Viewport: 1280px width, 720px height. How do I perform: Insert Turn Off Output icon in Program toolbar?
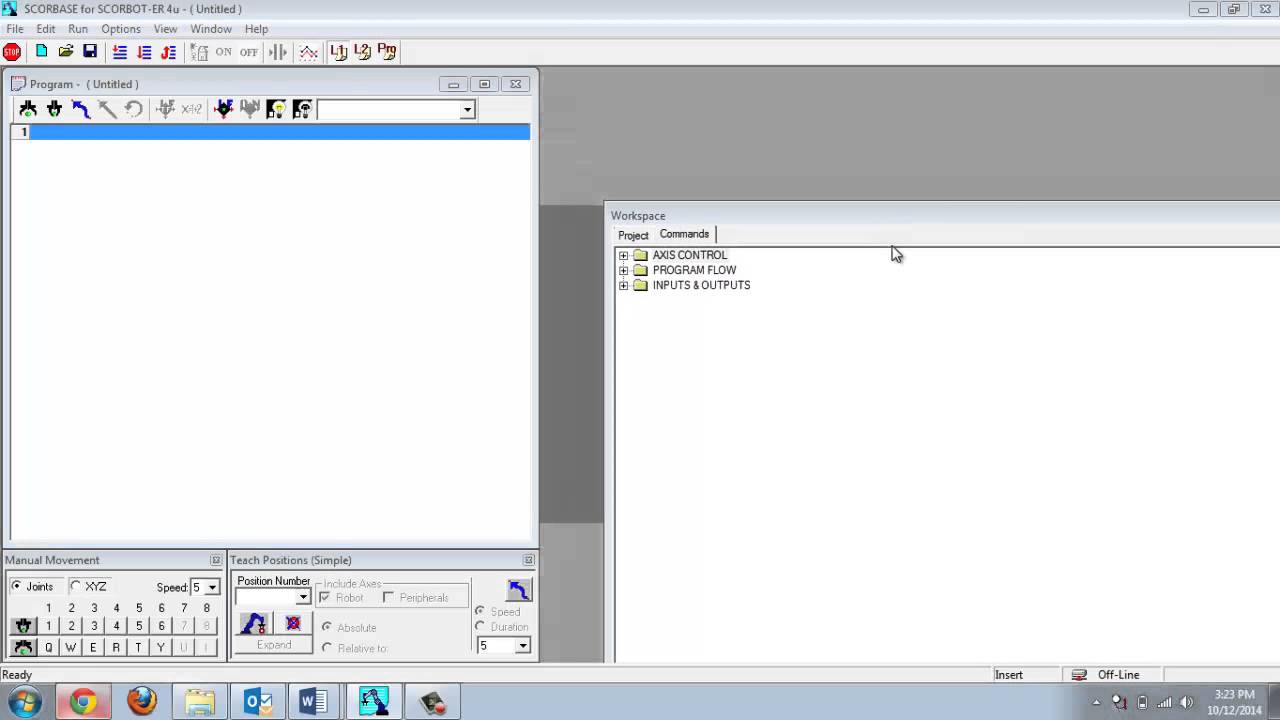tap(302, 109)
